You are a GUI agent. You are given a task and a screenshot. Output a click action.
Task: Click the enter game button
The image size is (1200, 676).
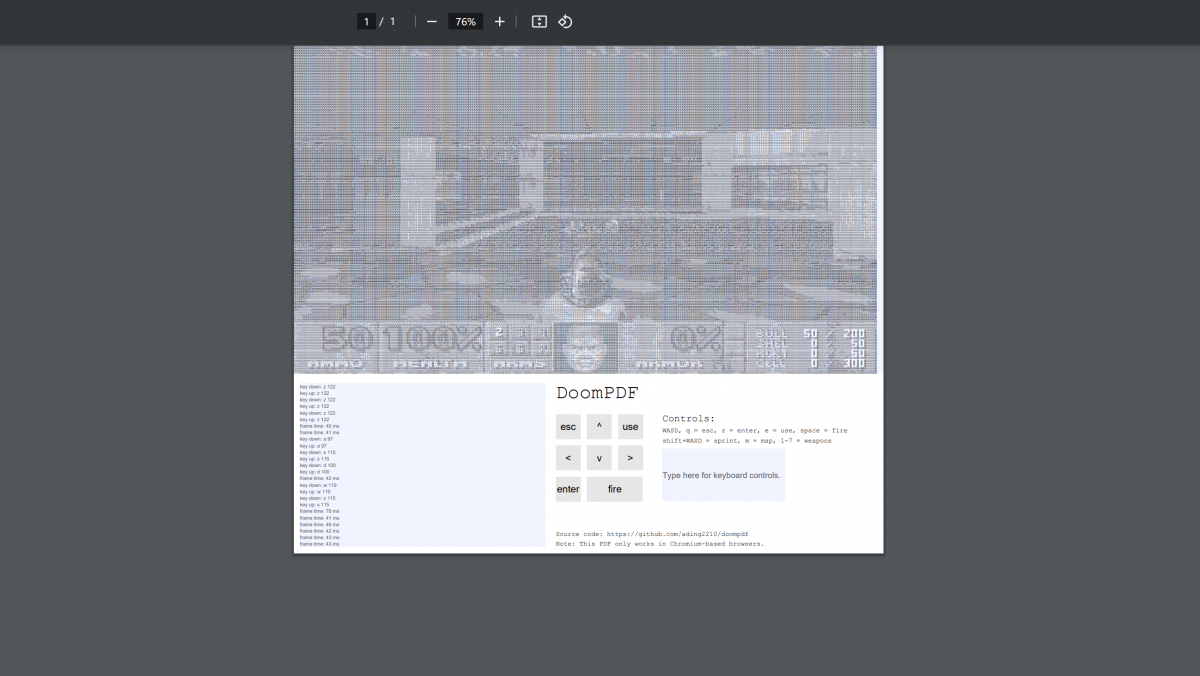click(x=568, y=489)
